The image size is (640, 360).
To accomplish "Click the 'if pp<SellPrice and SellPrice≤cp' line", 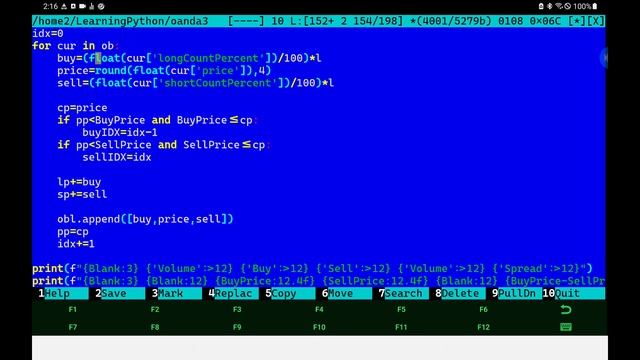I will pos(164,145).
